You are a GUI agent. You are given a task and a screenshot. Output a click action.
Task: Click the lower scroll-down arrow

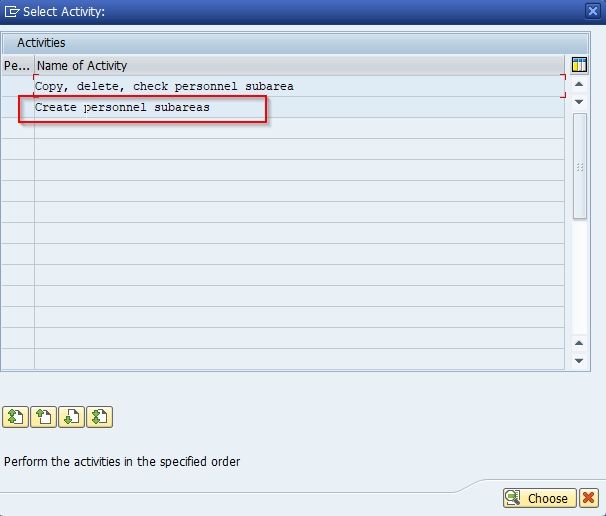click(579, 361)
